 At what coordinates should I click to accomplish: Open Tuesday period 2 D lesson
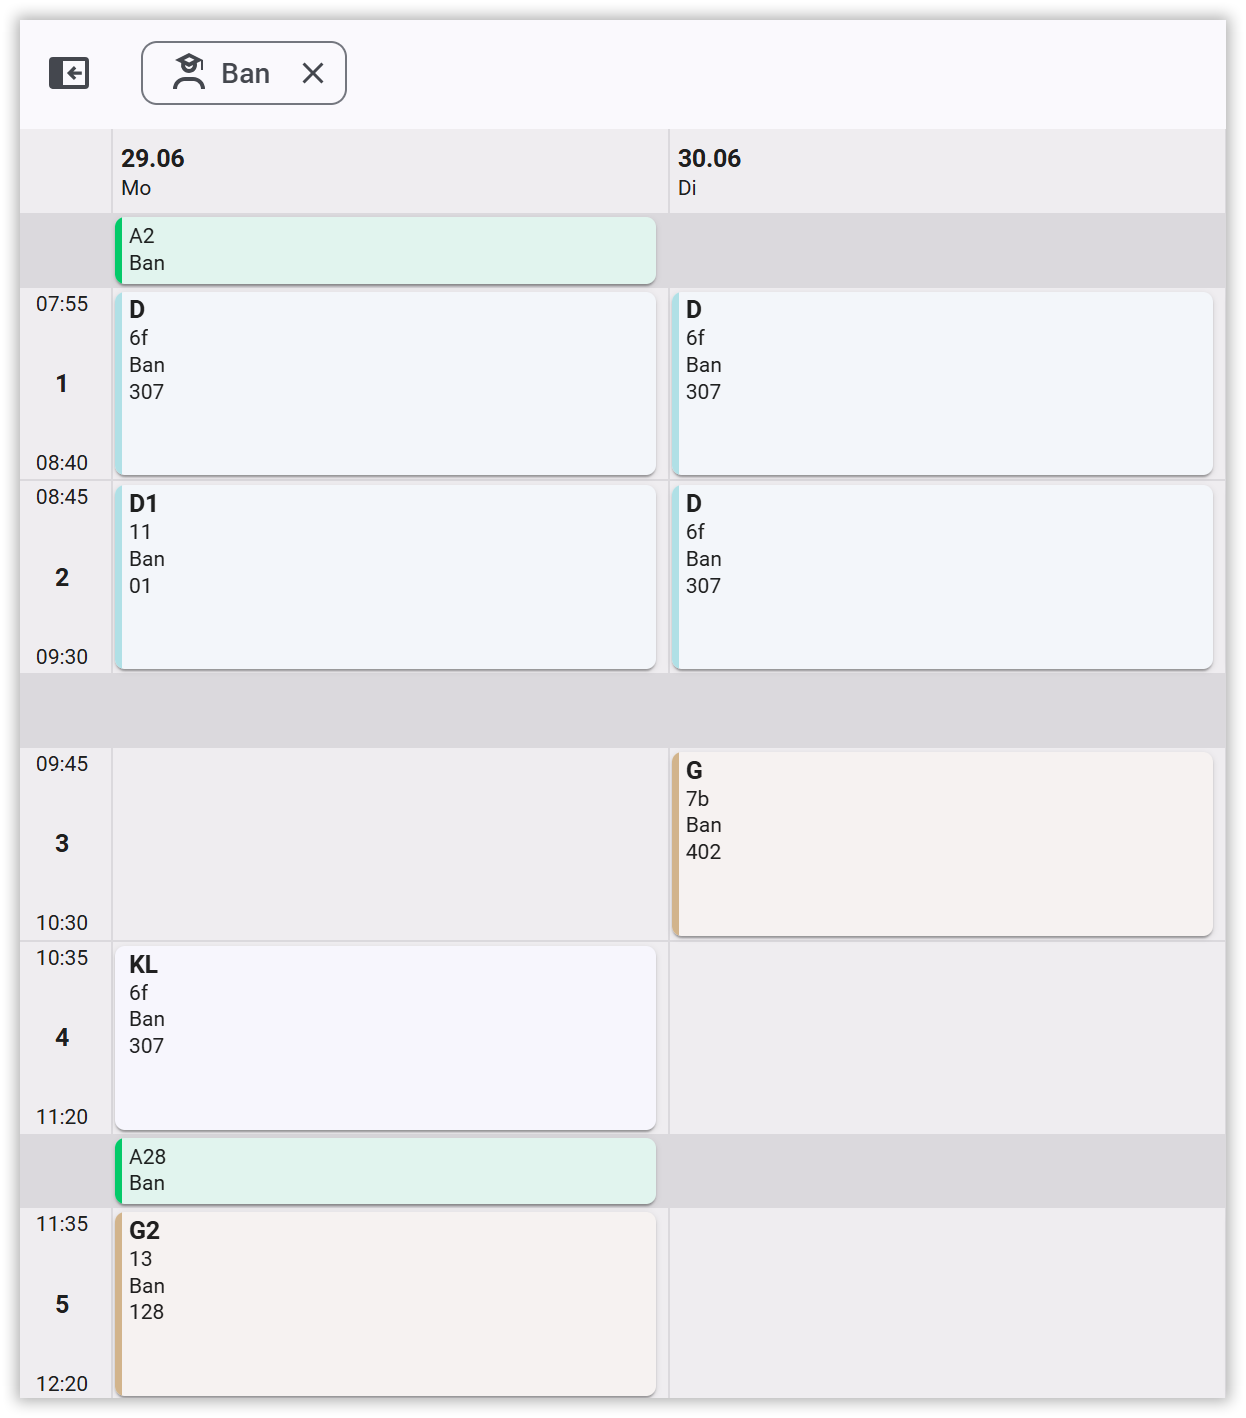pyautogui.click(x=942, y=577)
